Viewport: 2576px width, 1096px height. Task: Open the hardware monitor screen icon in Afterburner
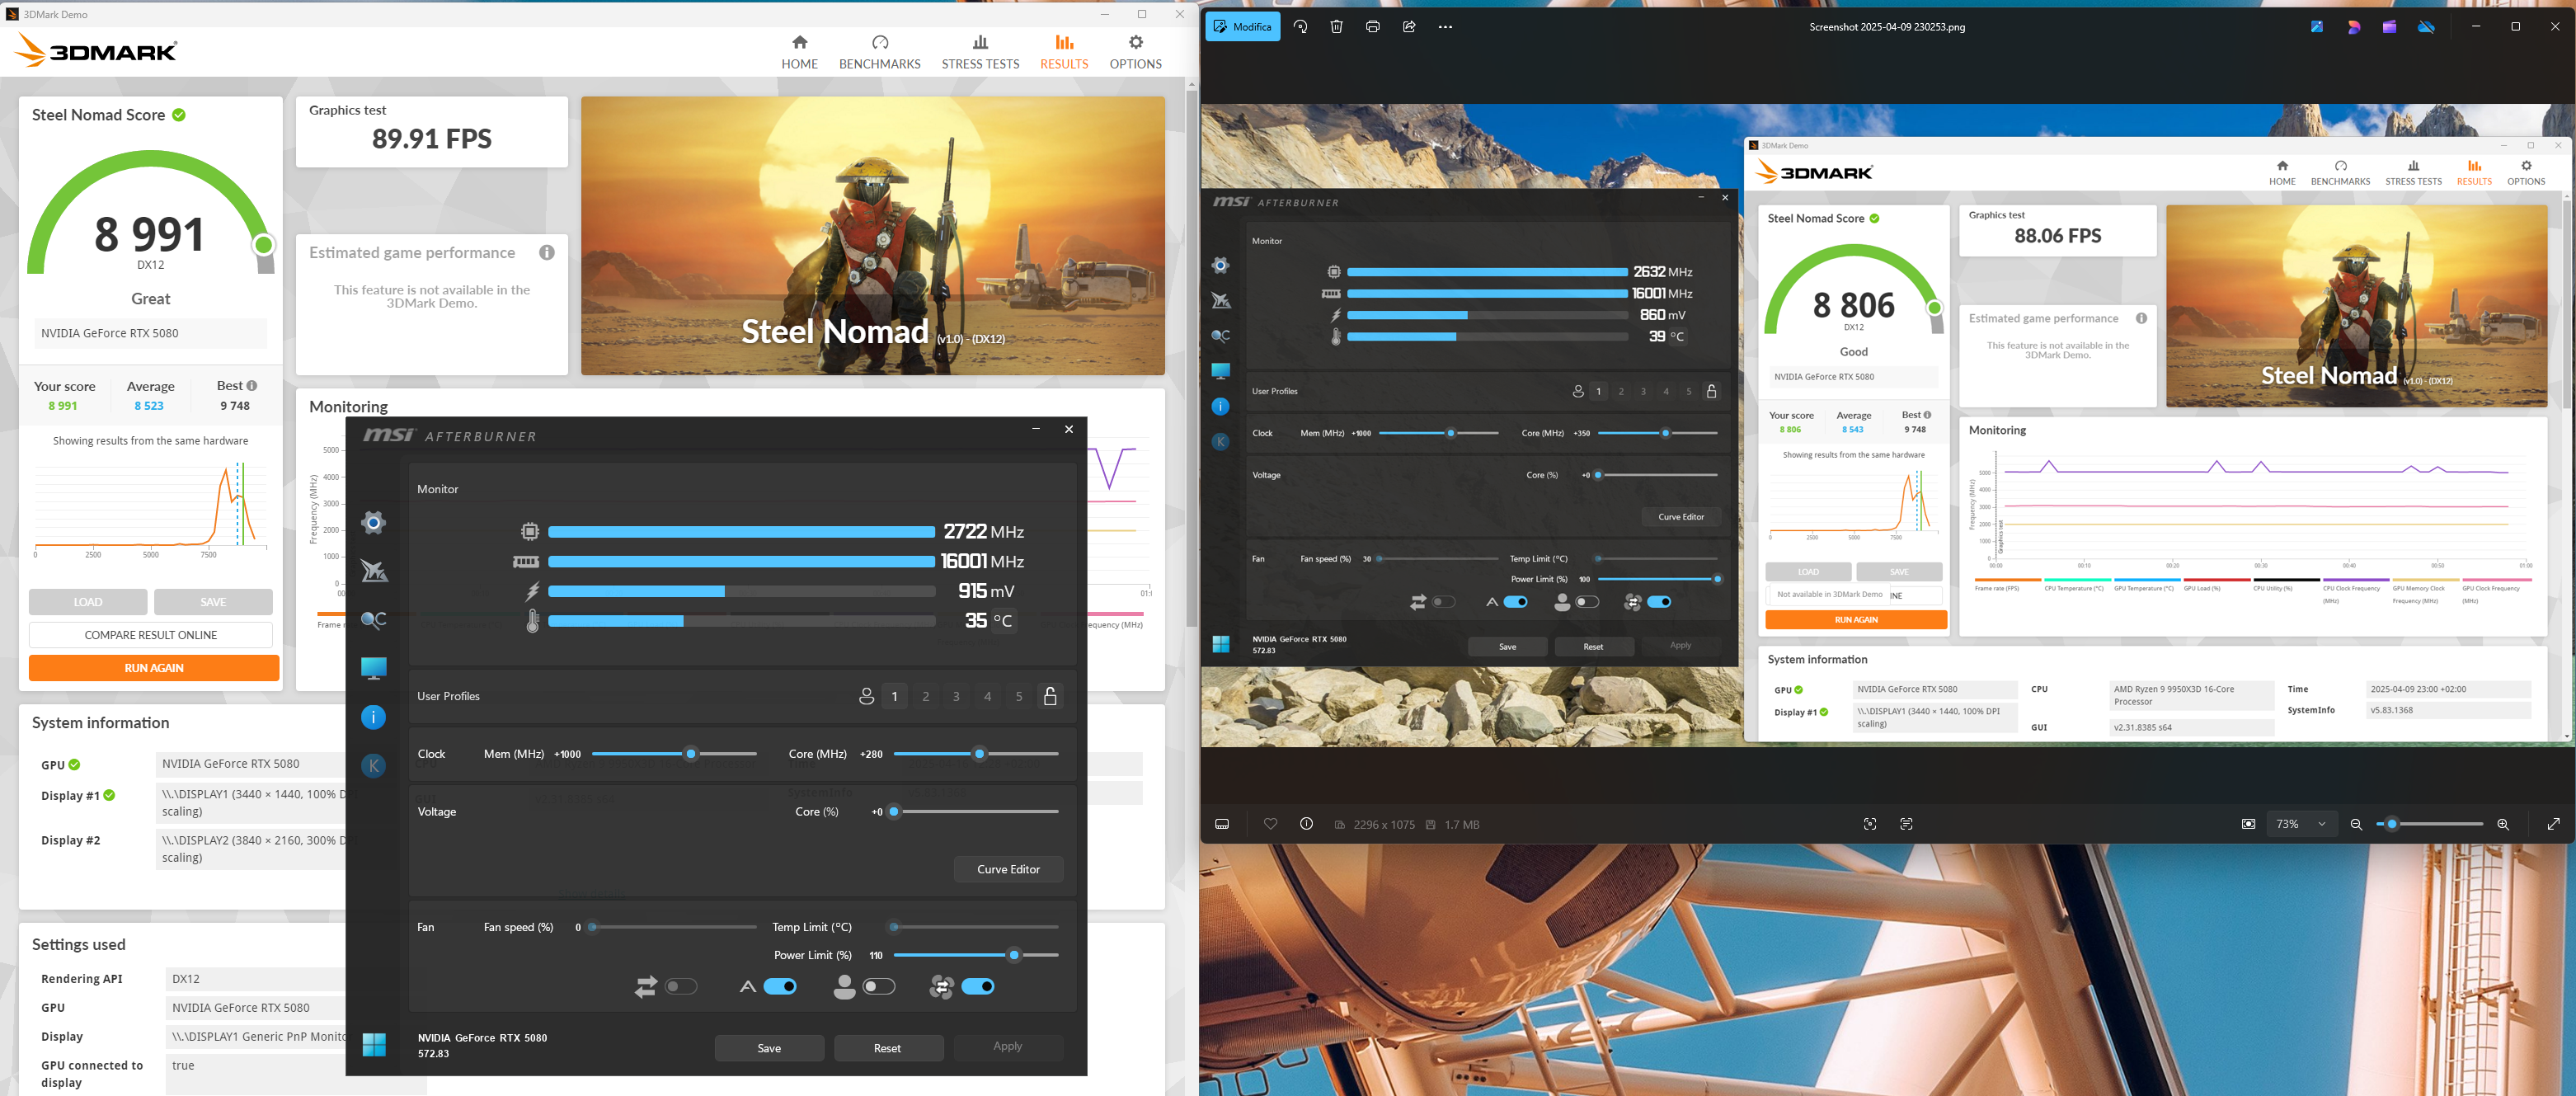coord(373,668)
